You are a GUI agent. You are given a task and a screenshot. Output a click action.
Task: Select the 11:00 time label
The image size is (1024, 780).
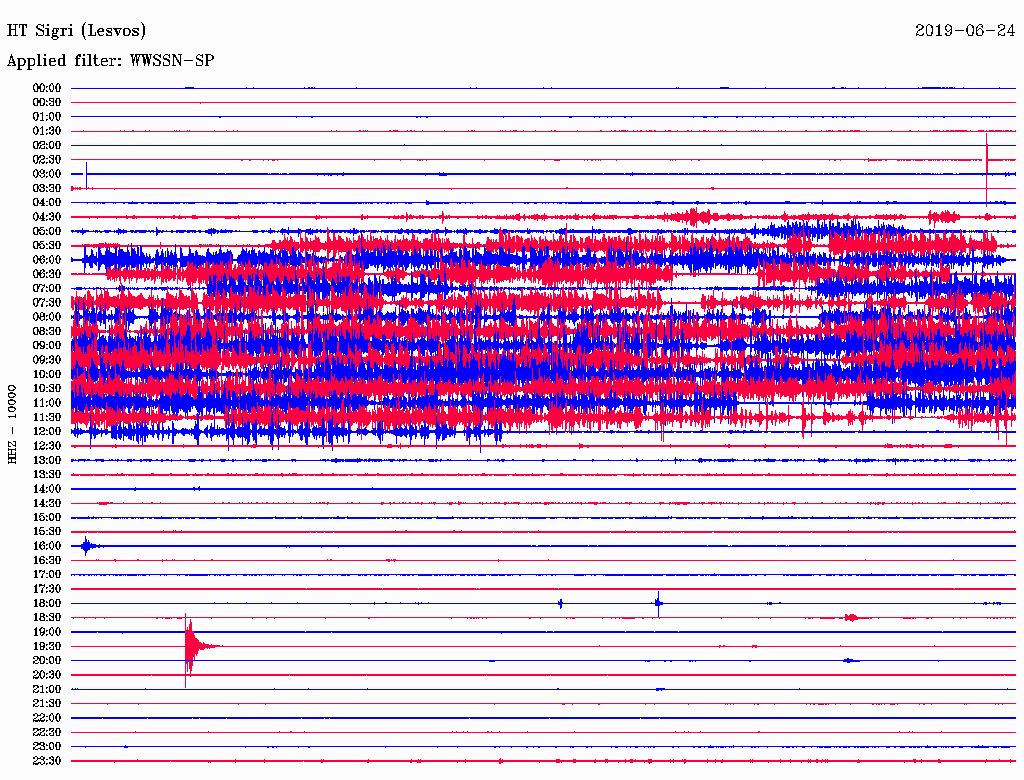coord(47,403)
